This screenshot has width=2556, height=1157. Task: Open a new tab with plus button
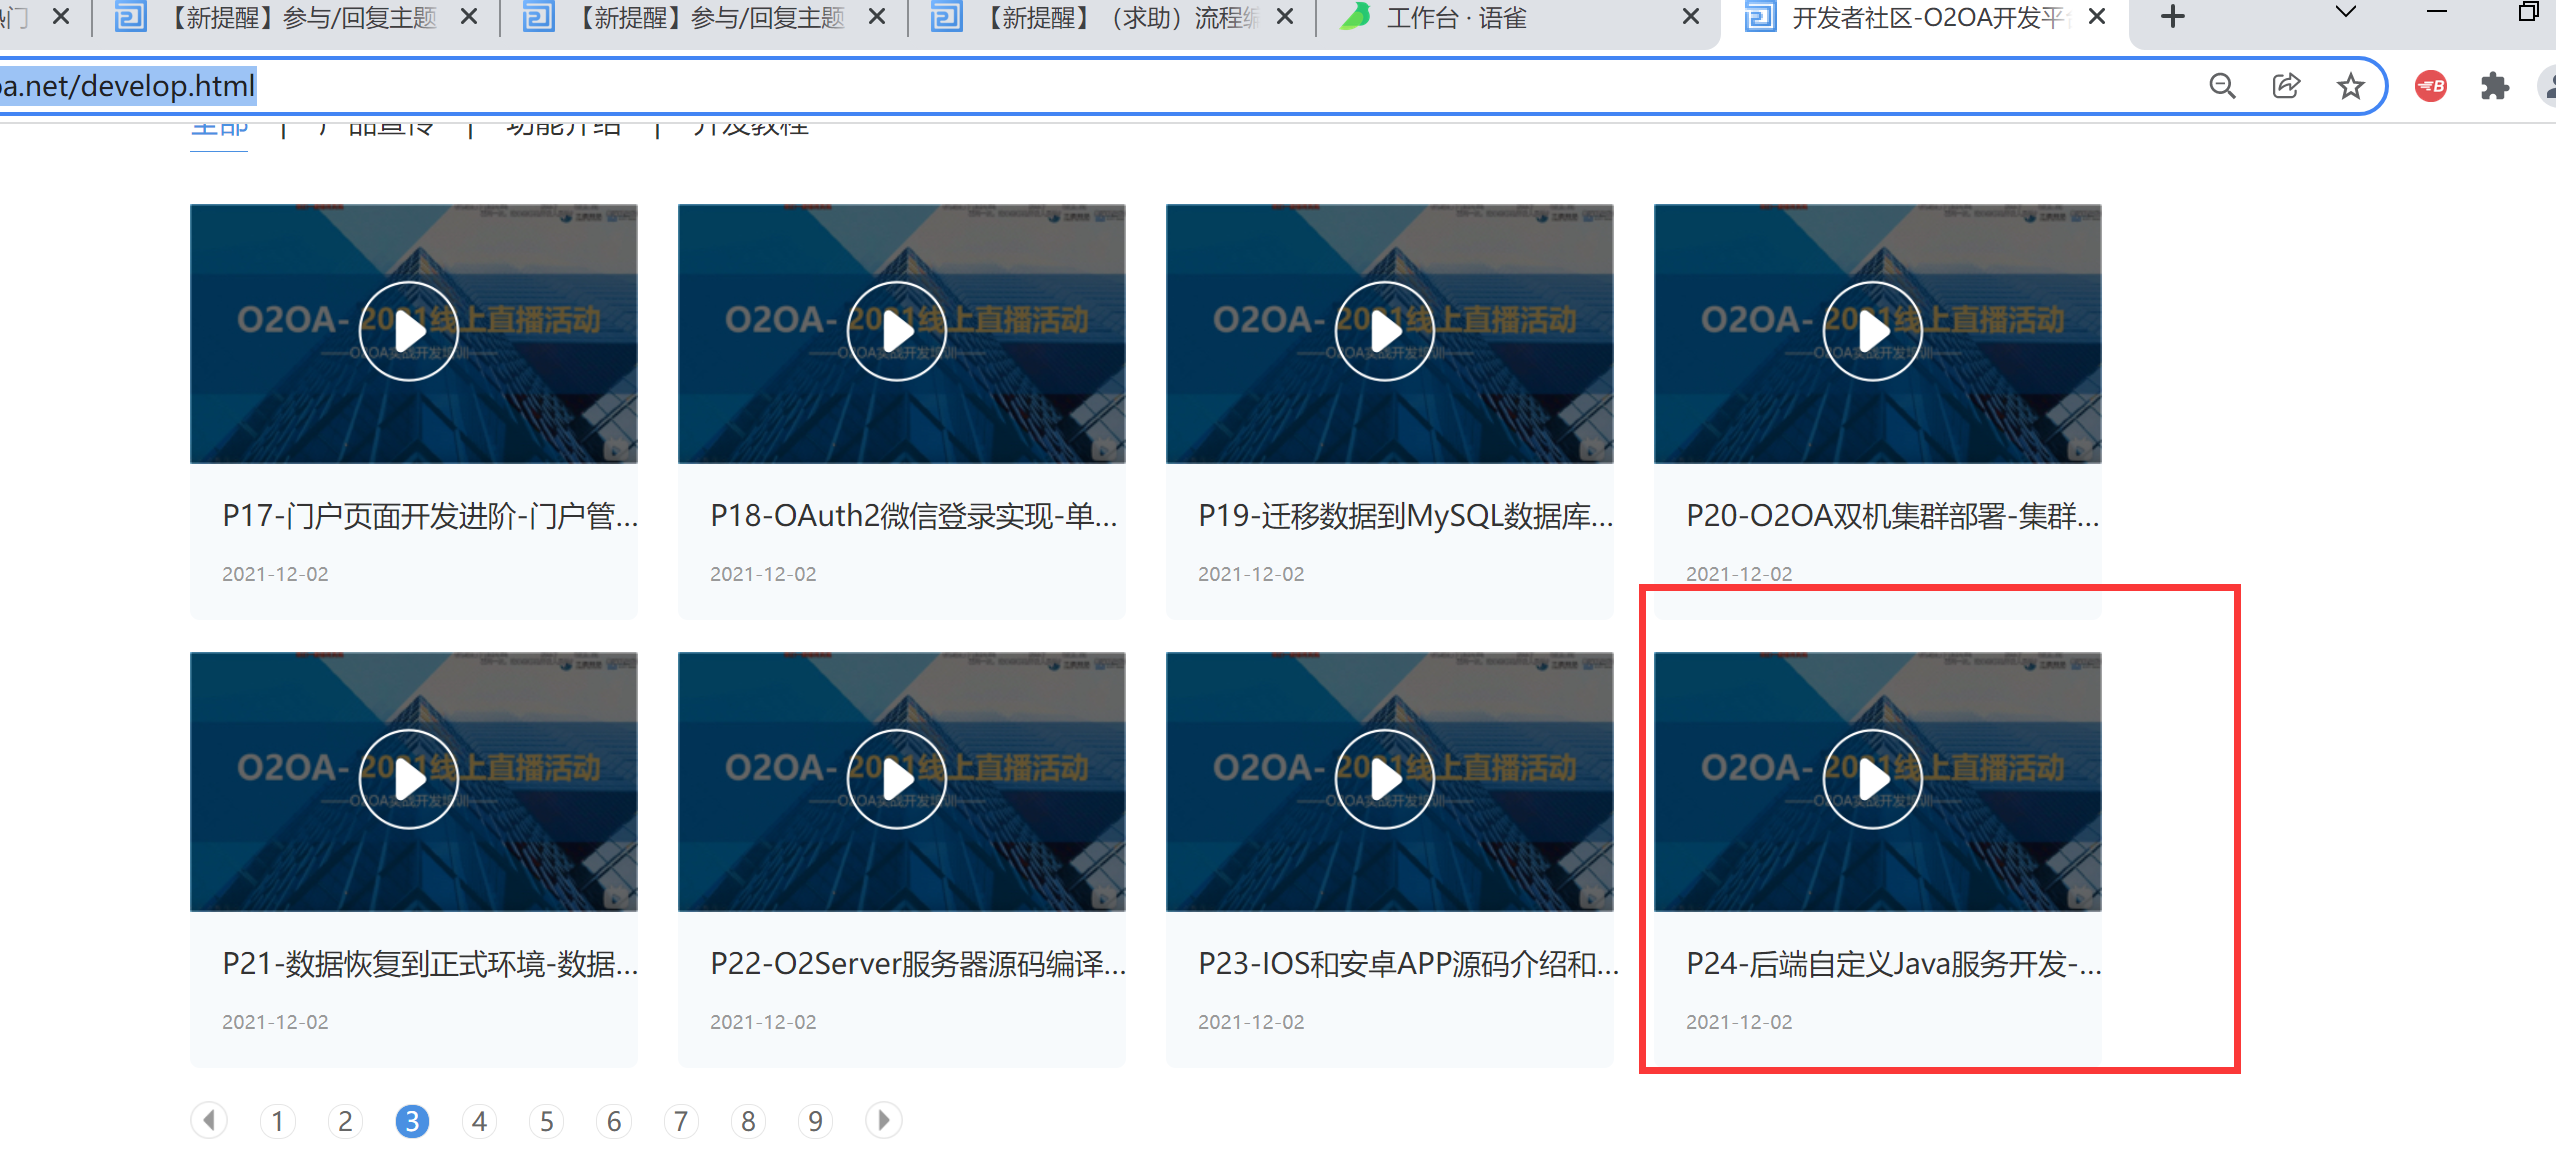(x=2172, y=17)
